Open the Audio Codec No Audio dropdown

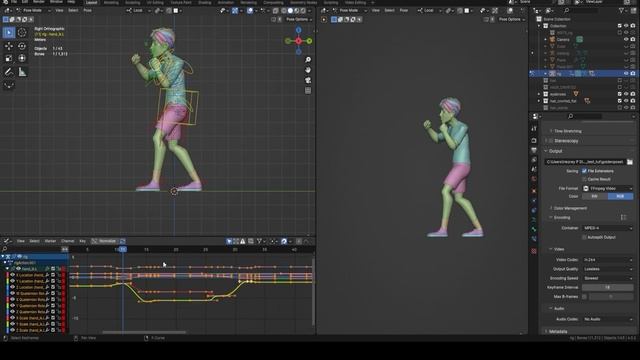pyautogui.click(x=608, y=319)
